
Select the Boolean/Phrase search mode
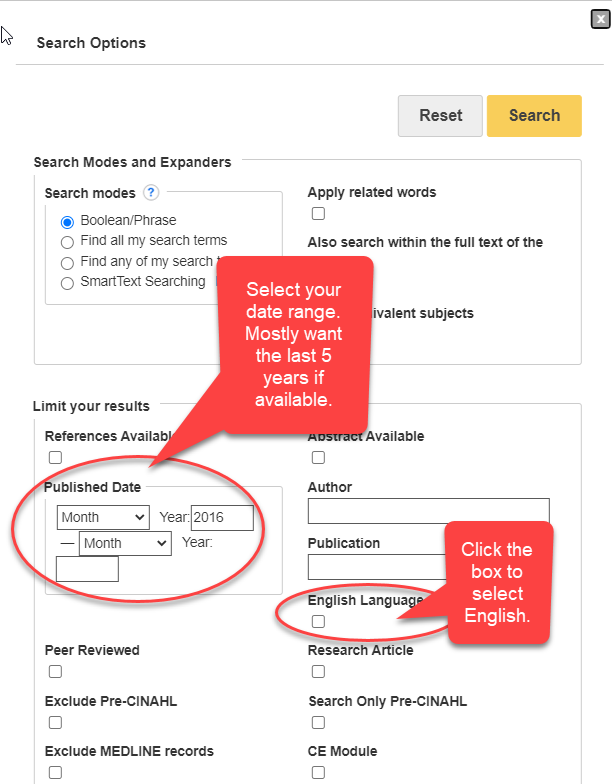click(x=67, y=221)
